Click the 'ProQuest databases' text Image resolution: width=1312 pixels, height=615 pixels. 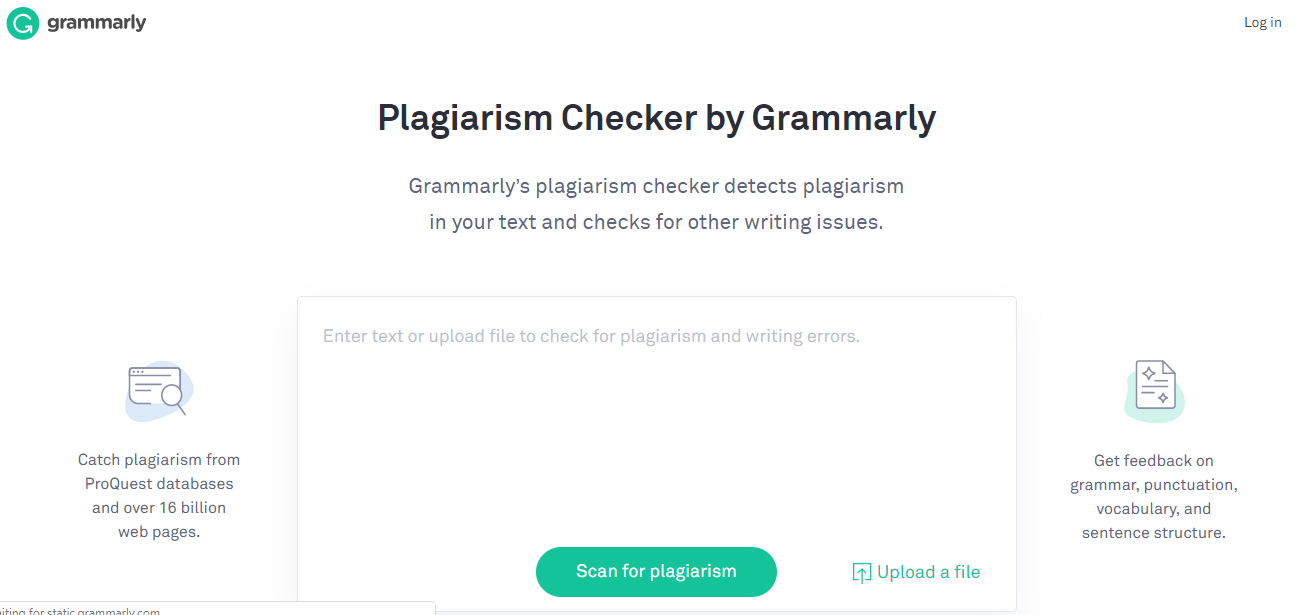coord(159,484)
